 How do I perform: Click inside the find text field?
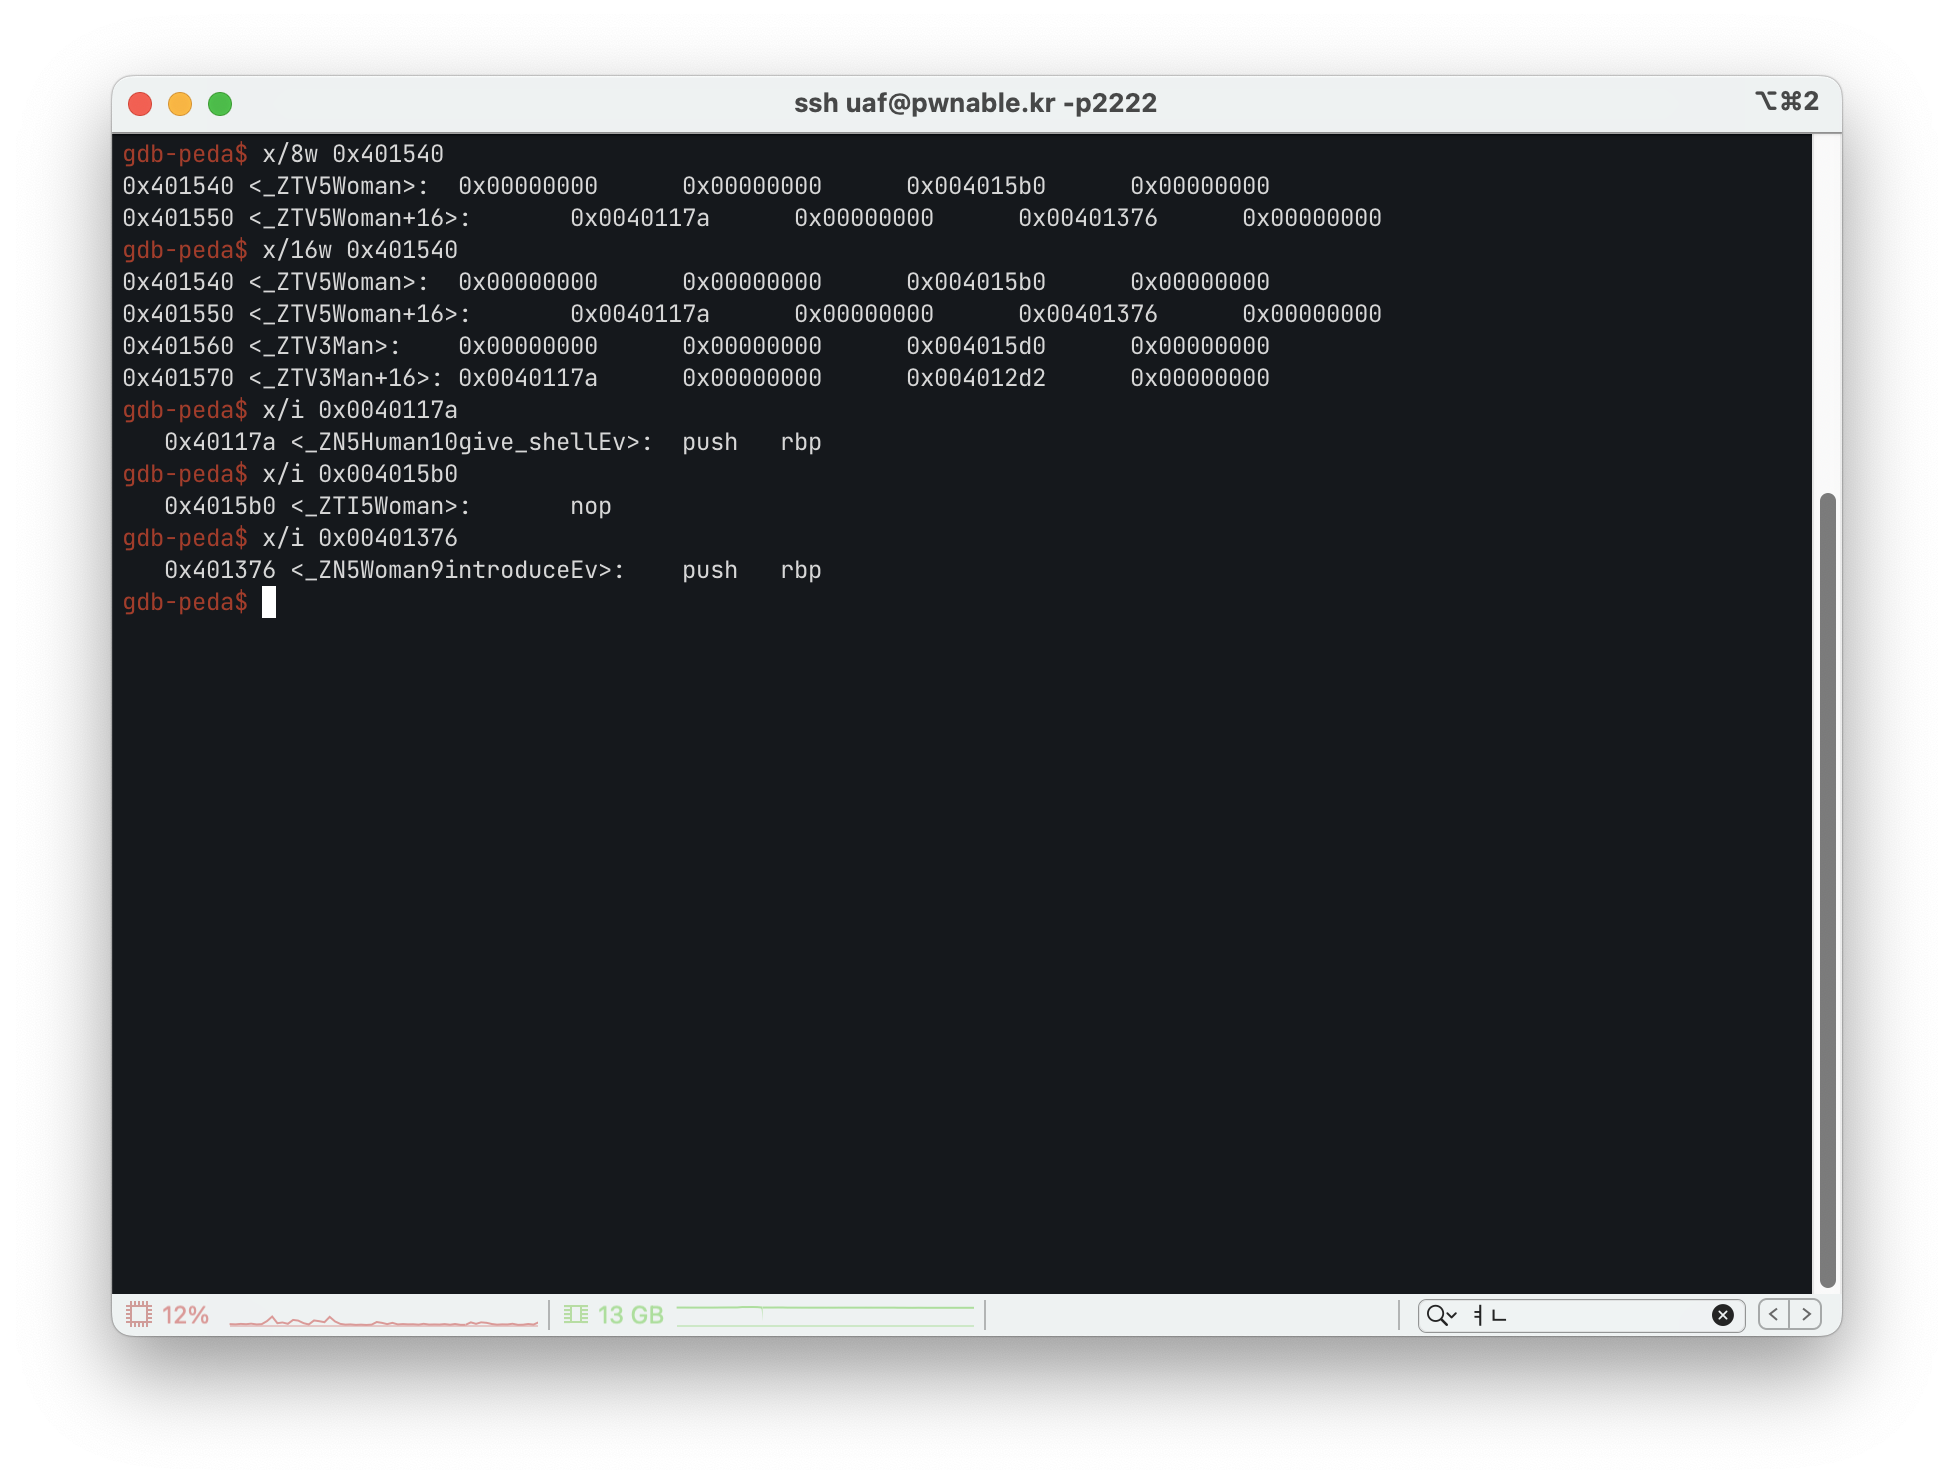[1600, 1315]
